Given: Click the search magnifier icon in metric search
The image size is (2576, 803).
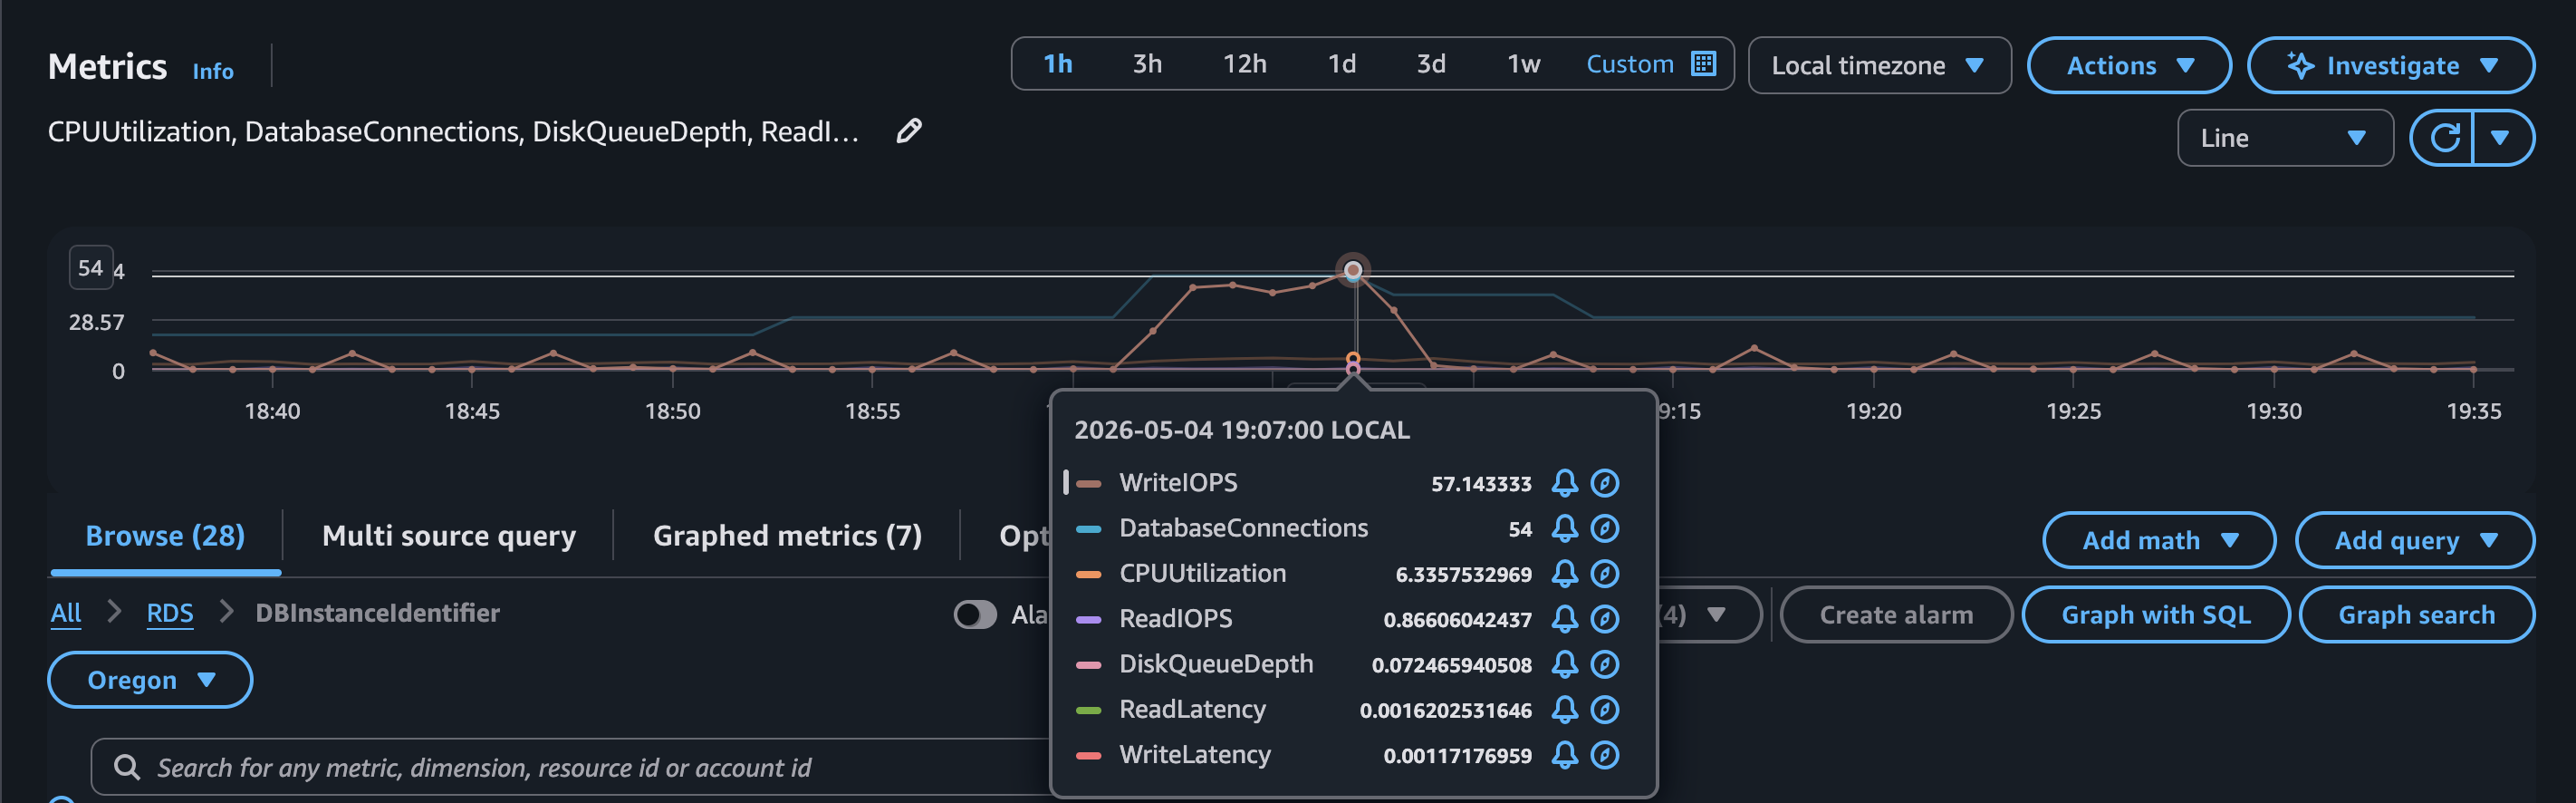Looking at the screenshot, I should (127, 768).
